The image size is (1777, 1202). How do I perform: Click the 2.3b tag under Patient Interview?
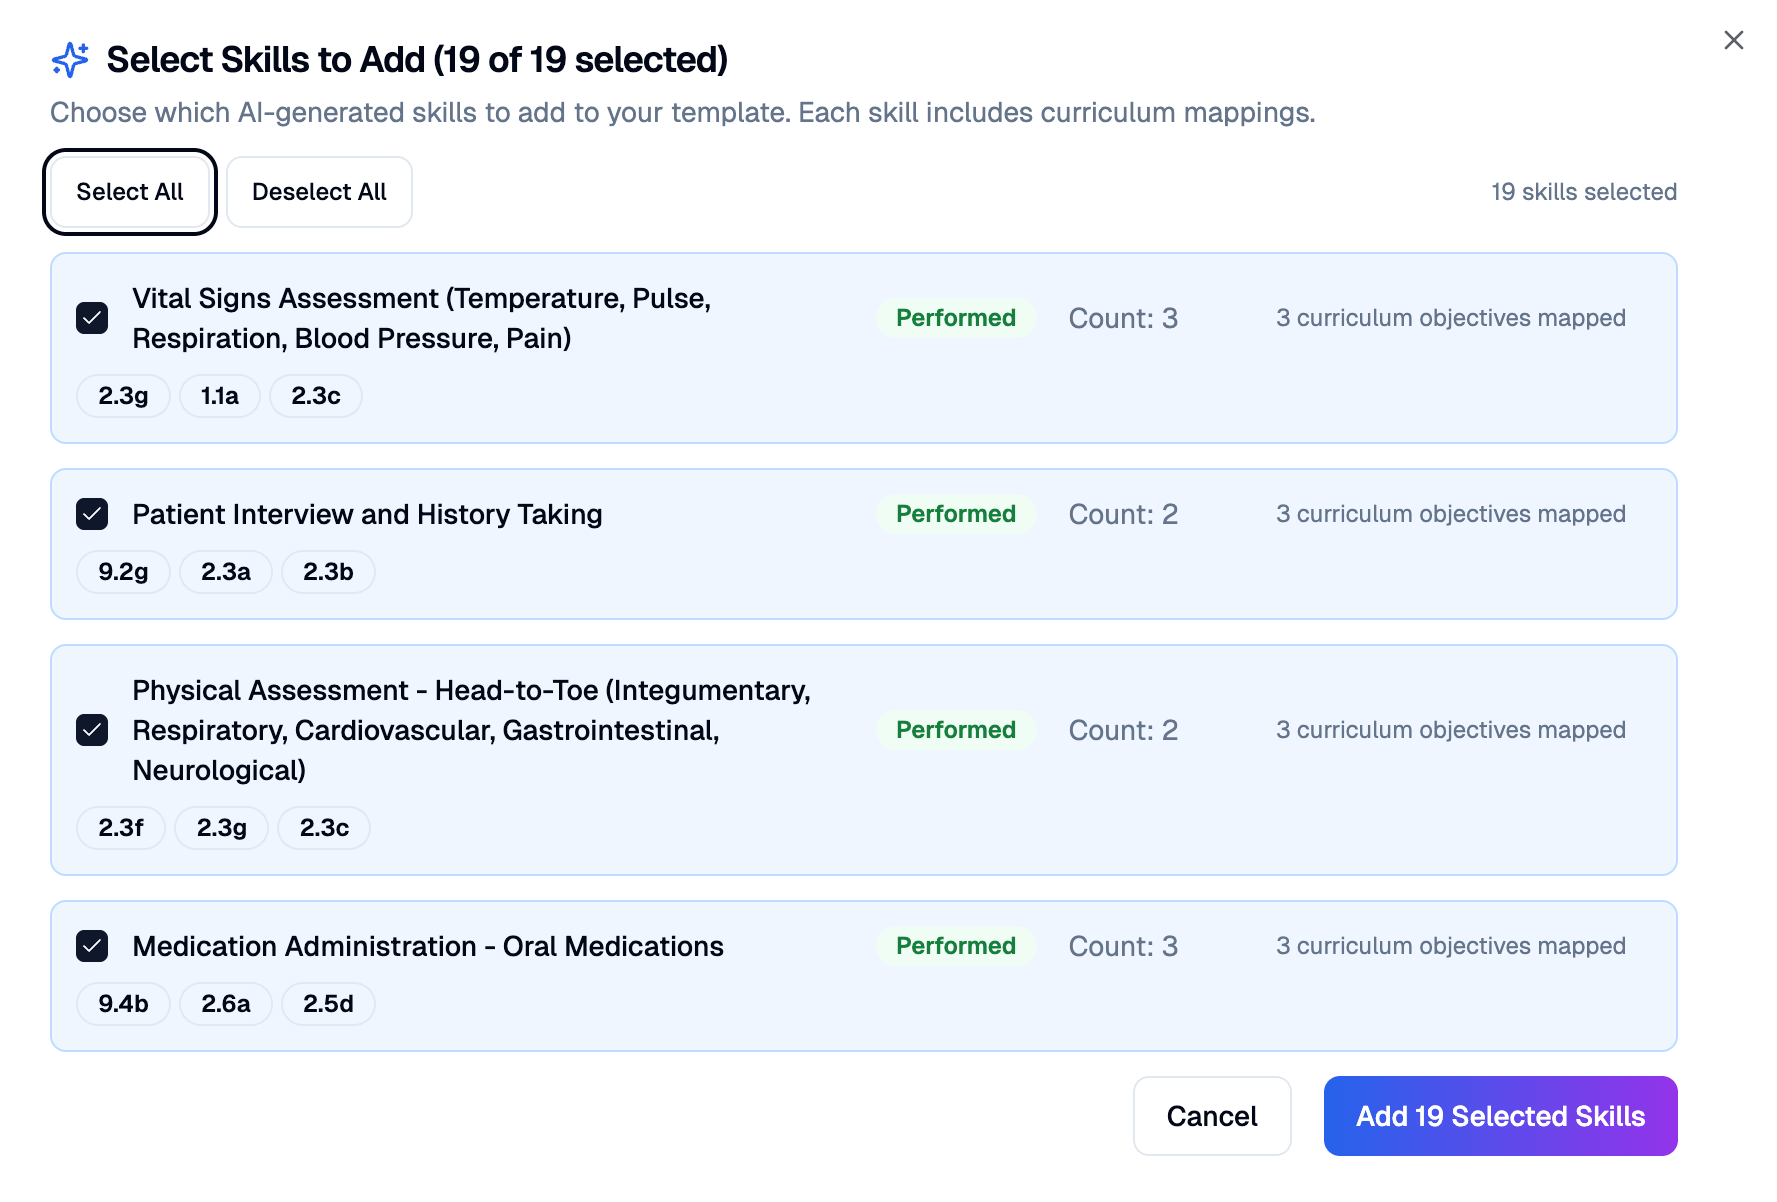(x=328, y=572)
